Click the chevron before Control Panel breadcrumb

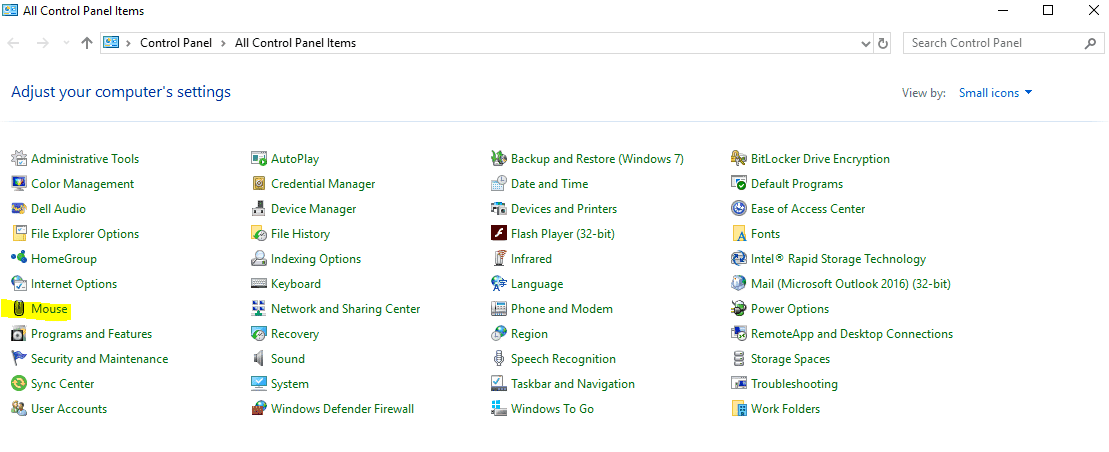[x=129, y=43]
